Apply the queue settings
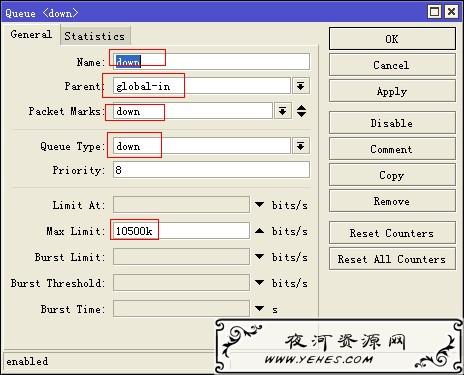The image size is (464, 375). click(x=392, y=91)
